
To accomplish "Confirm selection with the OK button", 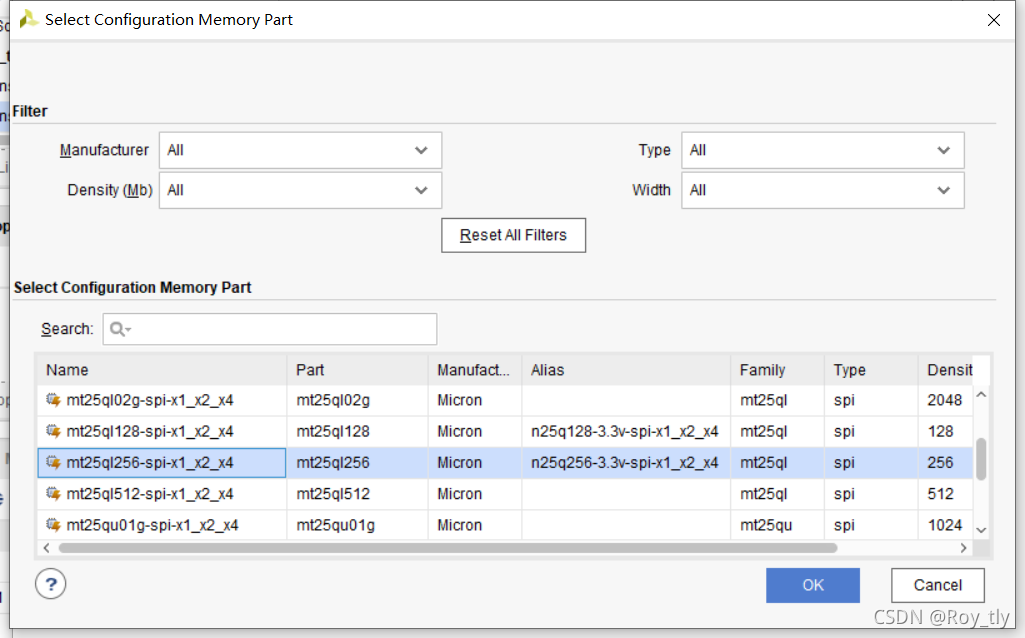I will (x=813, y=585).
